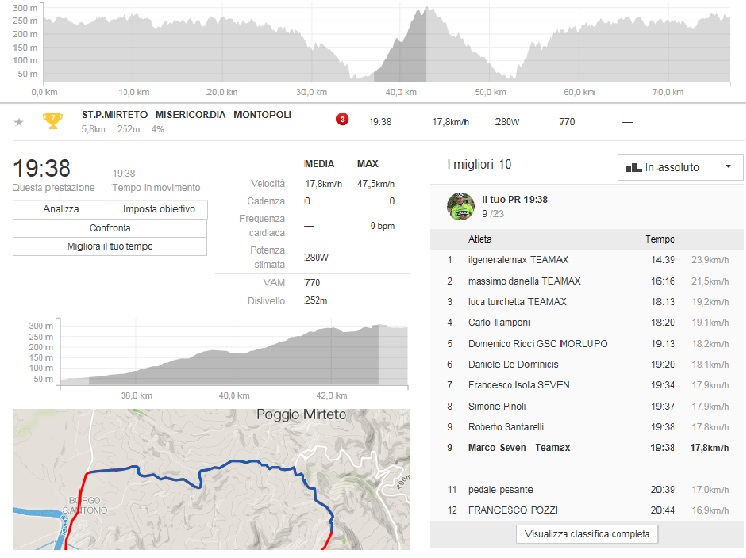The height and width of the screenshot is (558, 746).
Task: Select Migliora il tuo tempo
Action: point(110,246)
